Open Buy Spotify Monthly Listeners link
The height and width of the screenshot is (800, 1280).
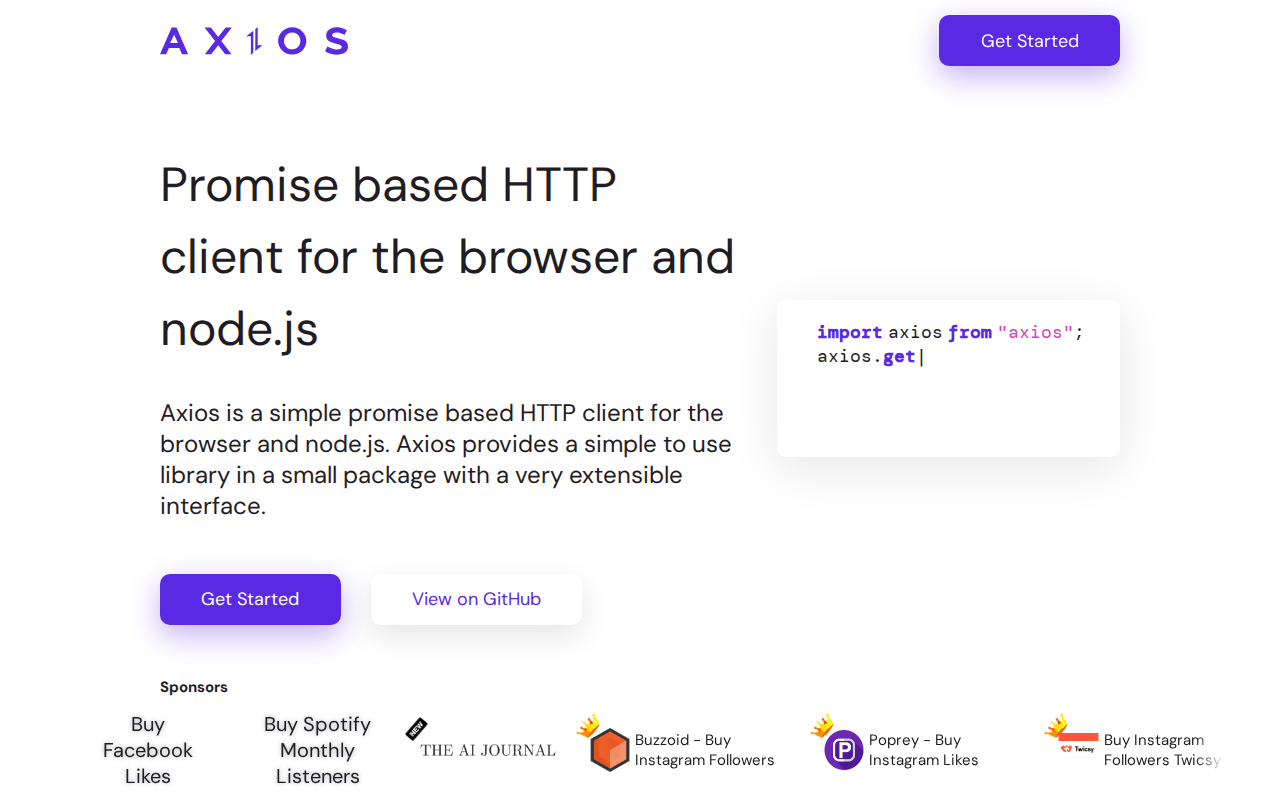pos(317,750)
